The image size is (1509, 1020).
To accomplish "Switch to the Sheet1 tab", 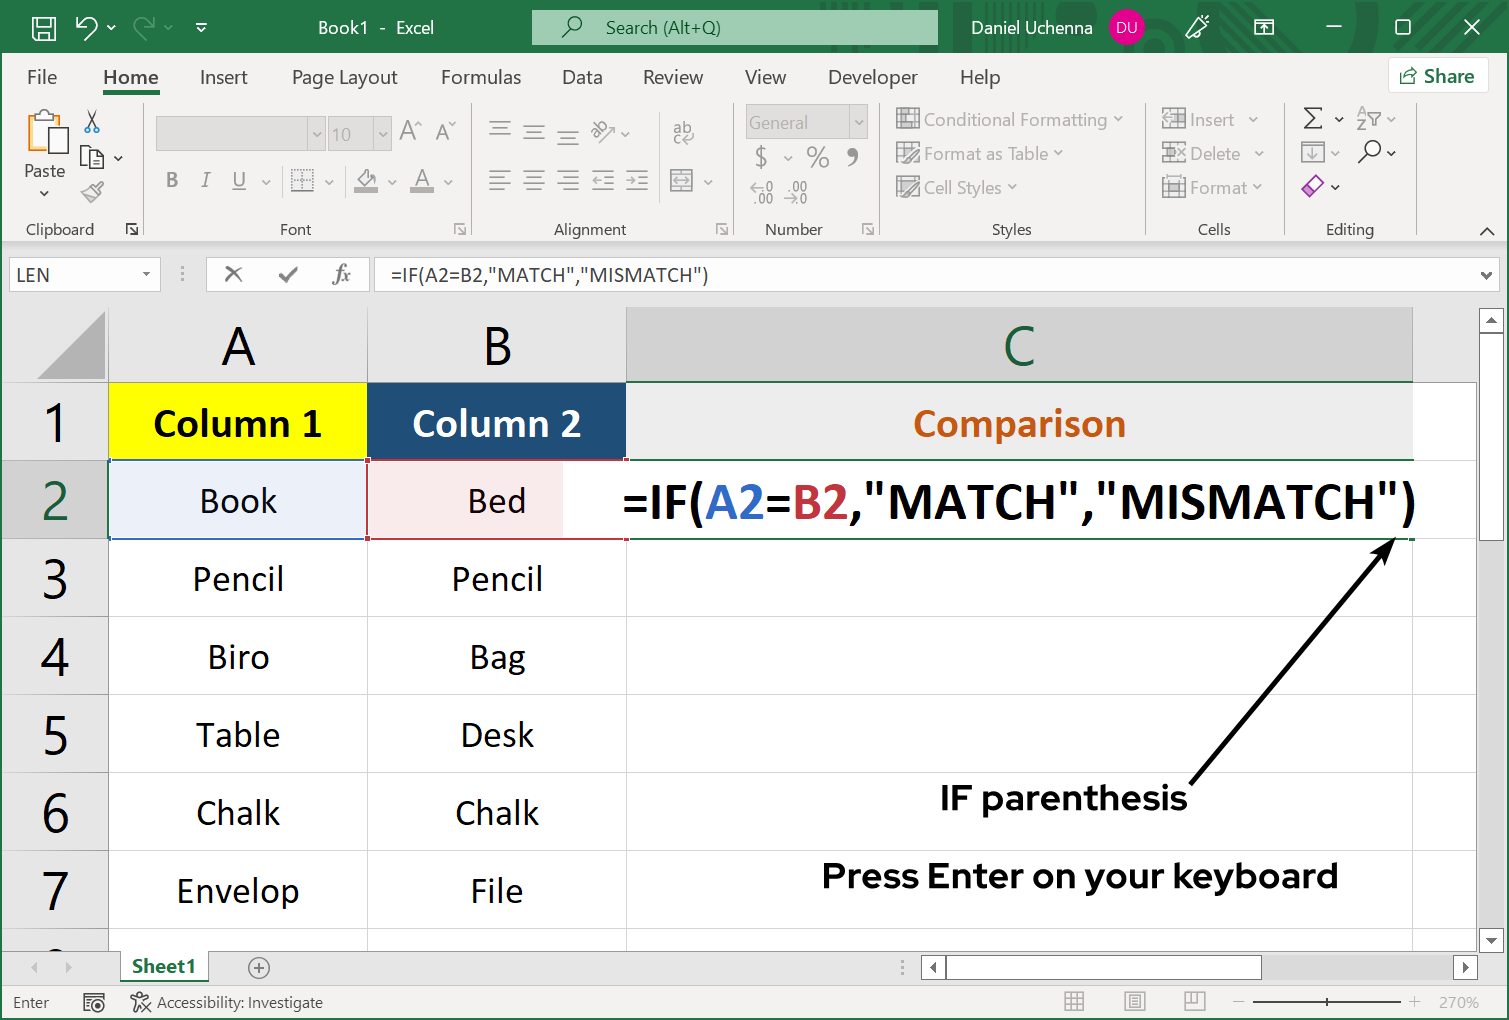I will [163, 966].
